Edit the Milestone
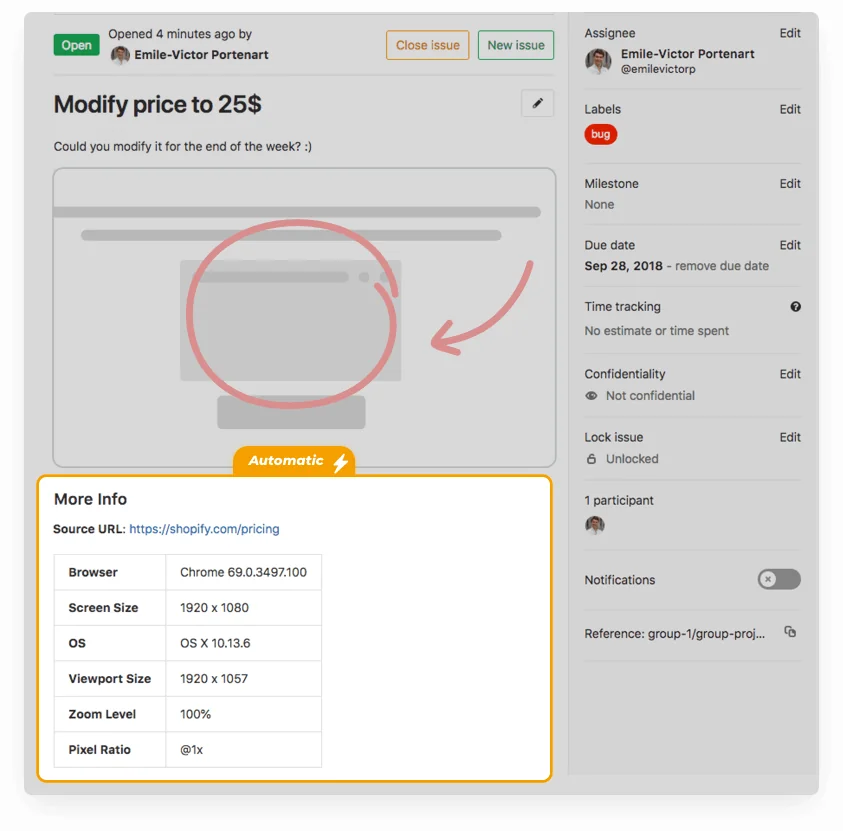Screen dimensions: 843x831 (x=790, y=183)
